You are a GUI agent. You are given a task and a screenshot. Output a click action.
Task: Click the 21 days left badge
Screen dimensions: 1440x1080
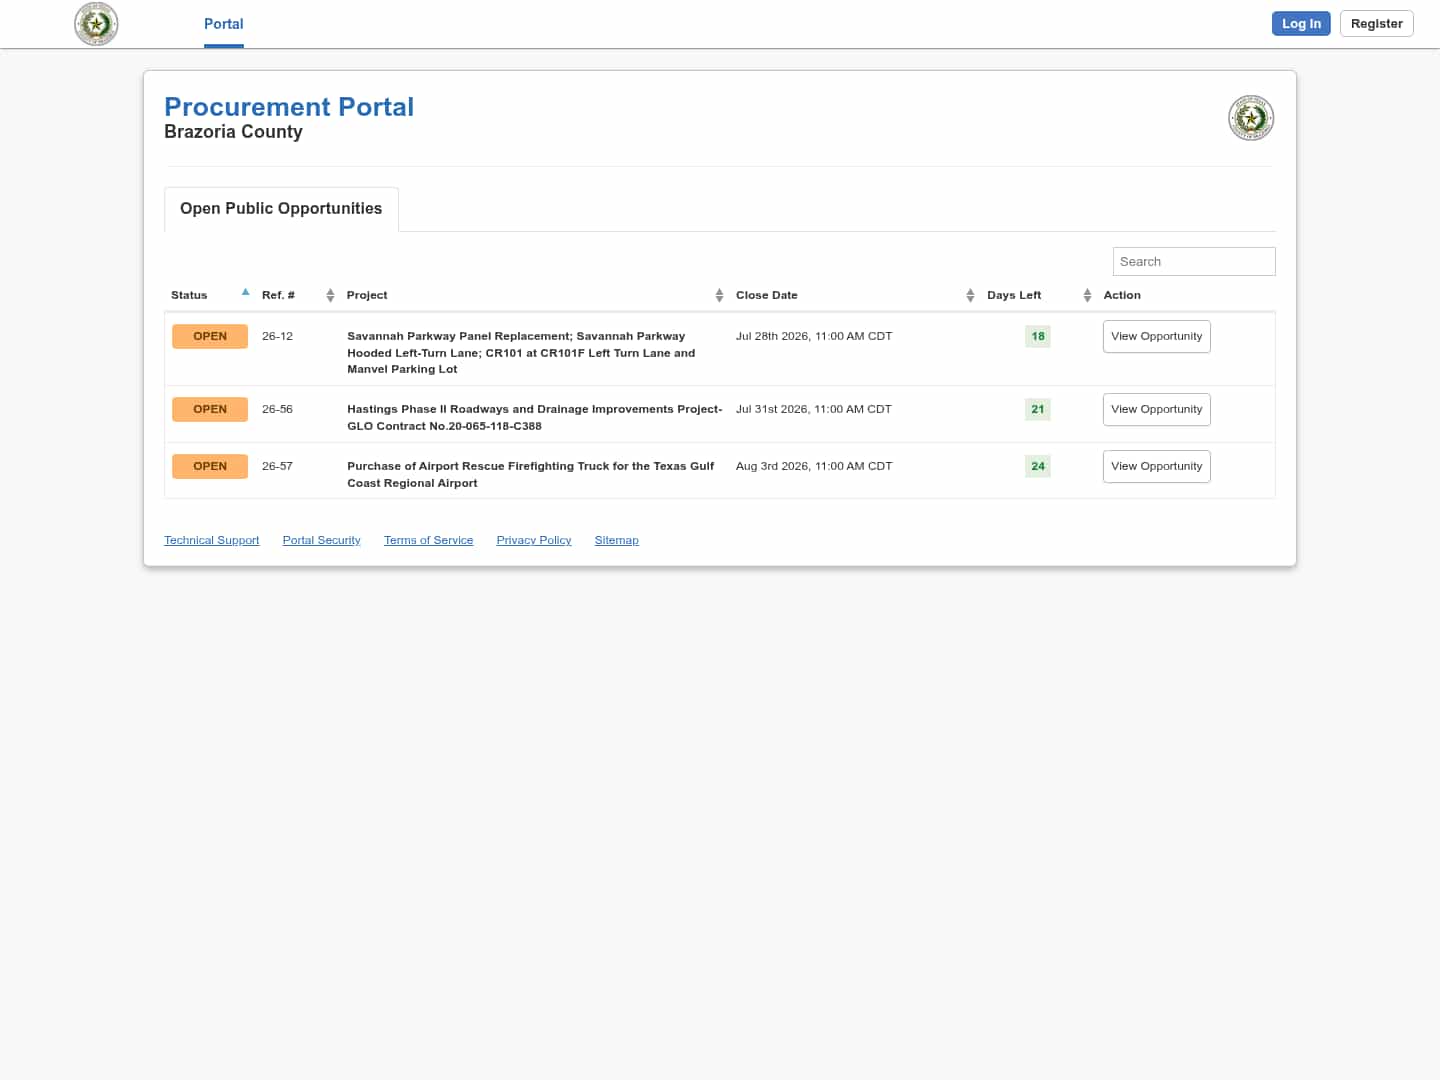1038,409
